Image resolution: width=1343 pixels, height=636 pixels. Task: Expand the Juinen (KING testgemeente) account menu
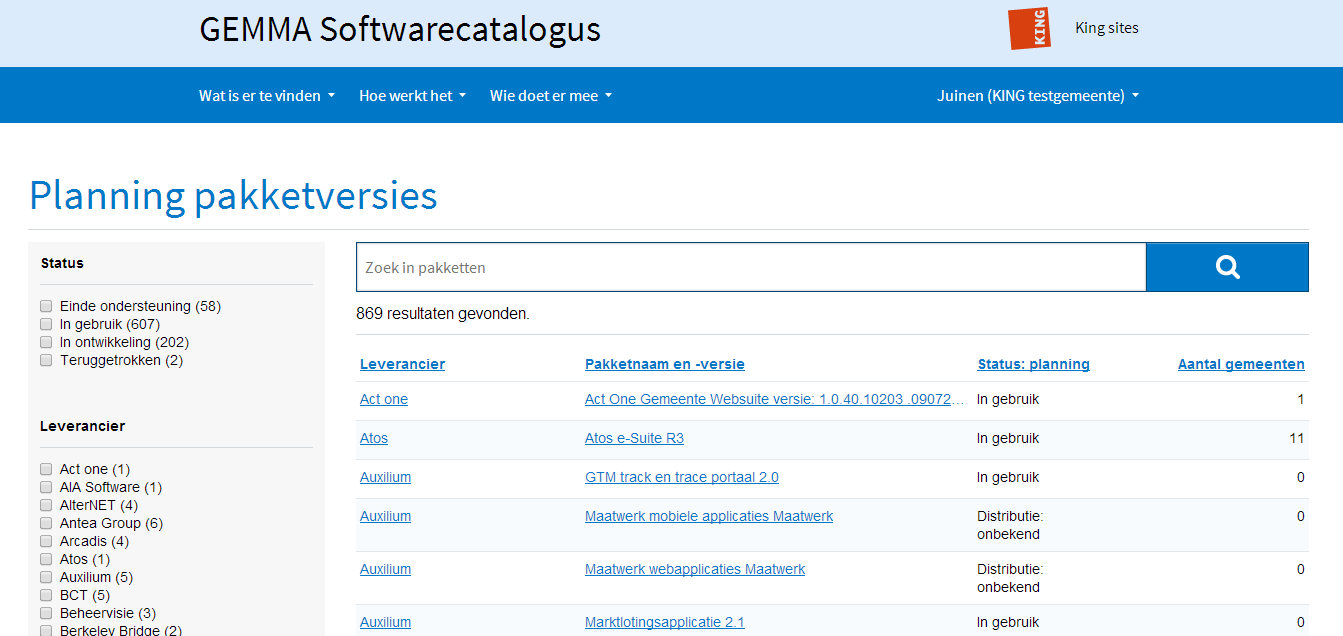click(1038, 96)
